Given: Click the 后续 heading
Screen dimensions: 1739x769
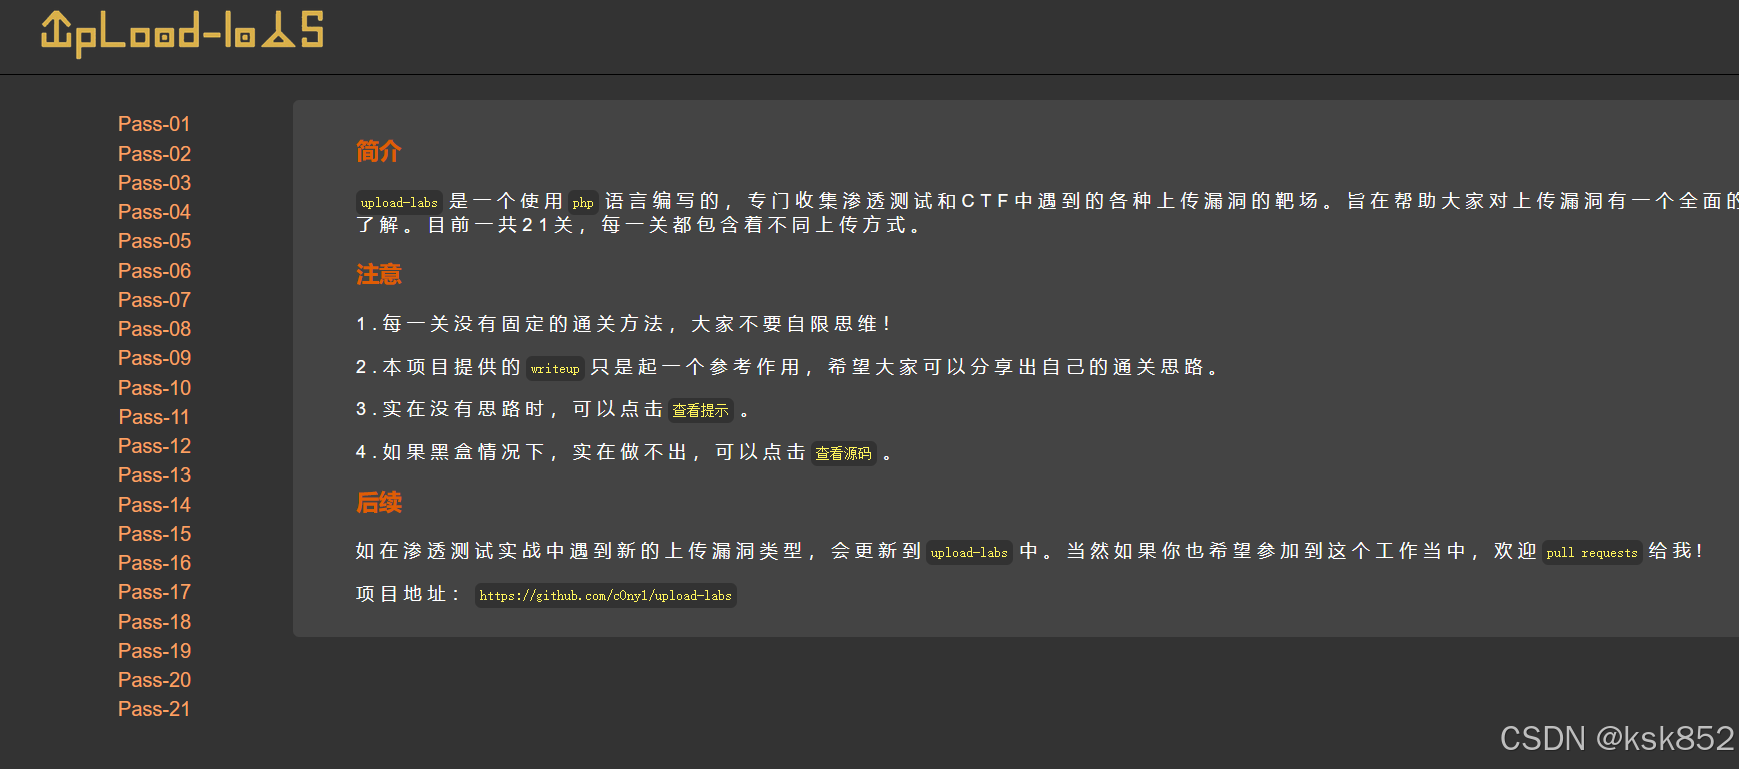Looking at the screenshot, I should coord(379,502).
